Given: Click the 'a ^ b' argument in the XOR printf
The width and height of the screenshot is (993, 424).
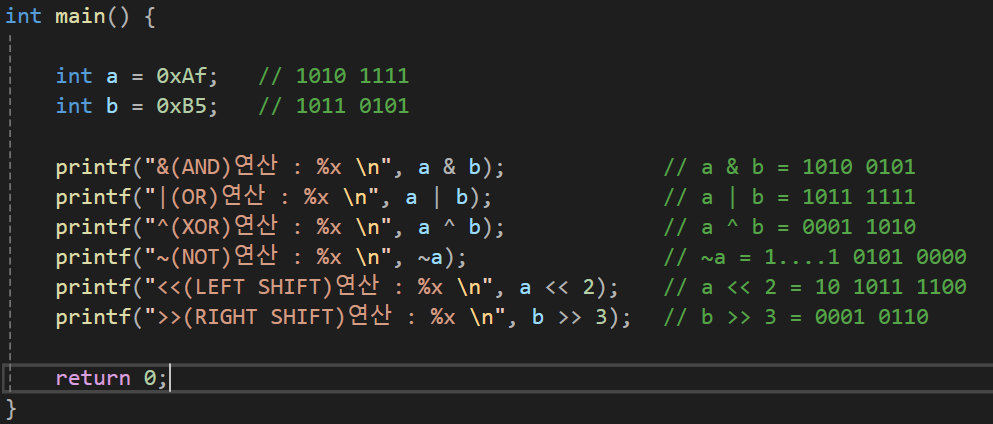Looking at the screenshot, I should click(x=450, y=227).
